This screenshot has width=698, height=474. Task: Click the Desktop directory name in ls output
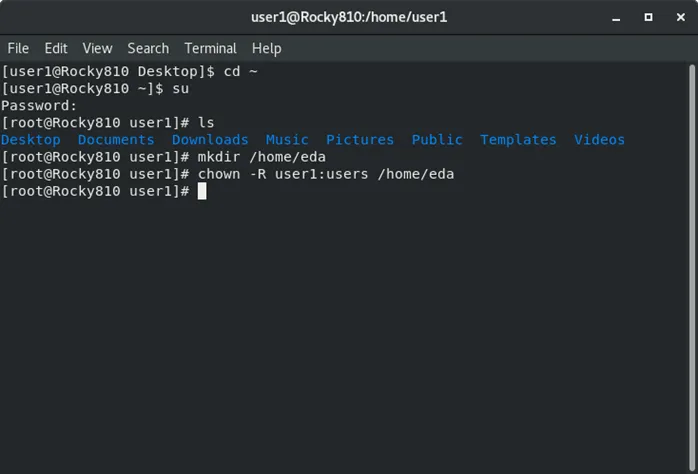pos(31,140)
